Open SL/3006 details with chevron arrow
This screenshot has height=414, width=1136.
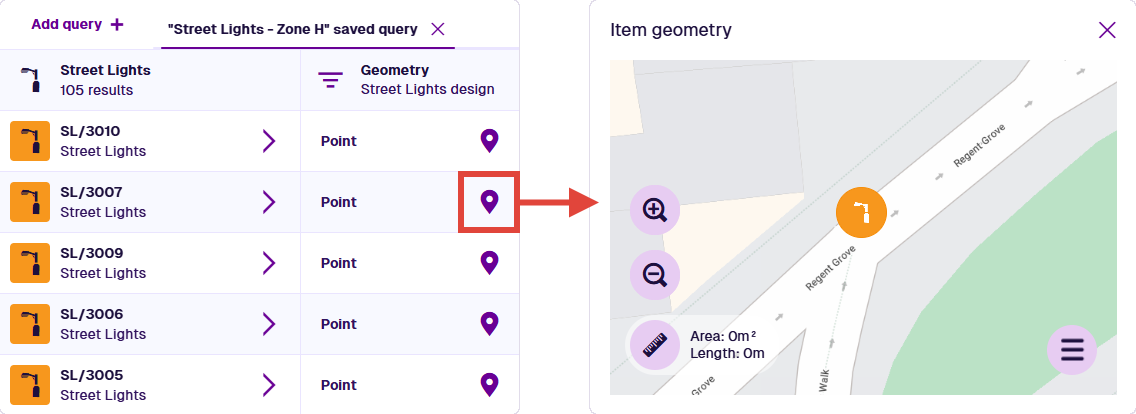coord(268,324)
